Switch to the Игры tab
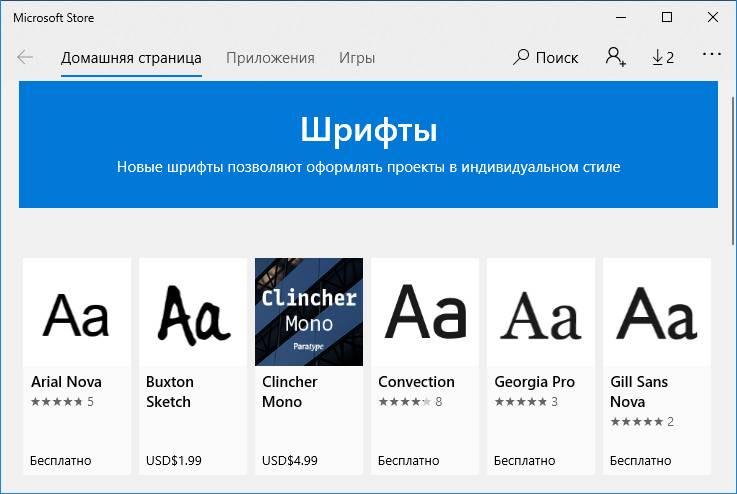737x494 pixels. pos(357,58)
